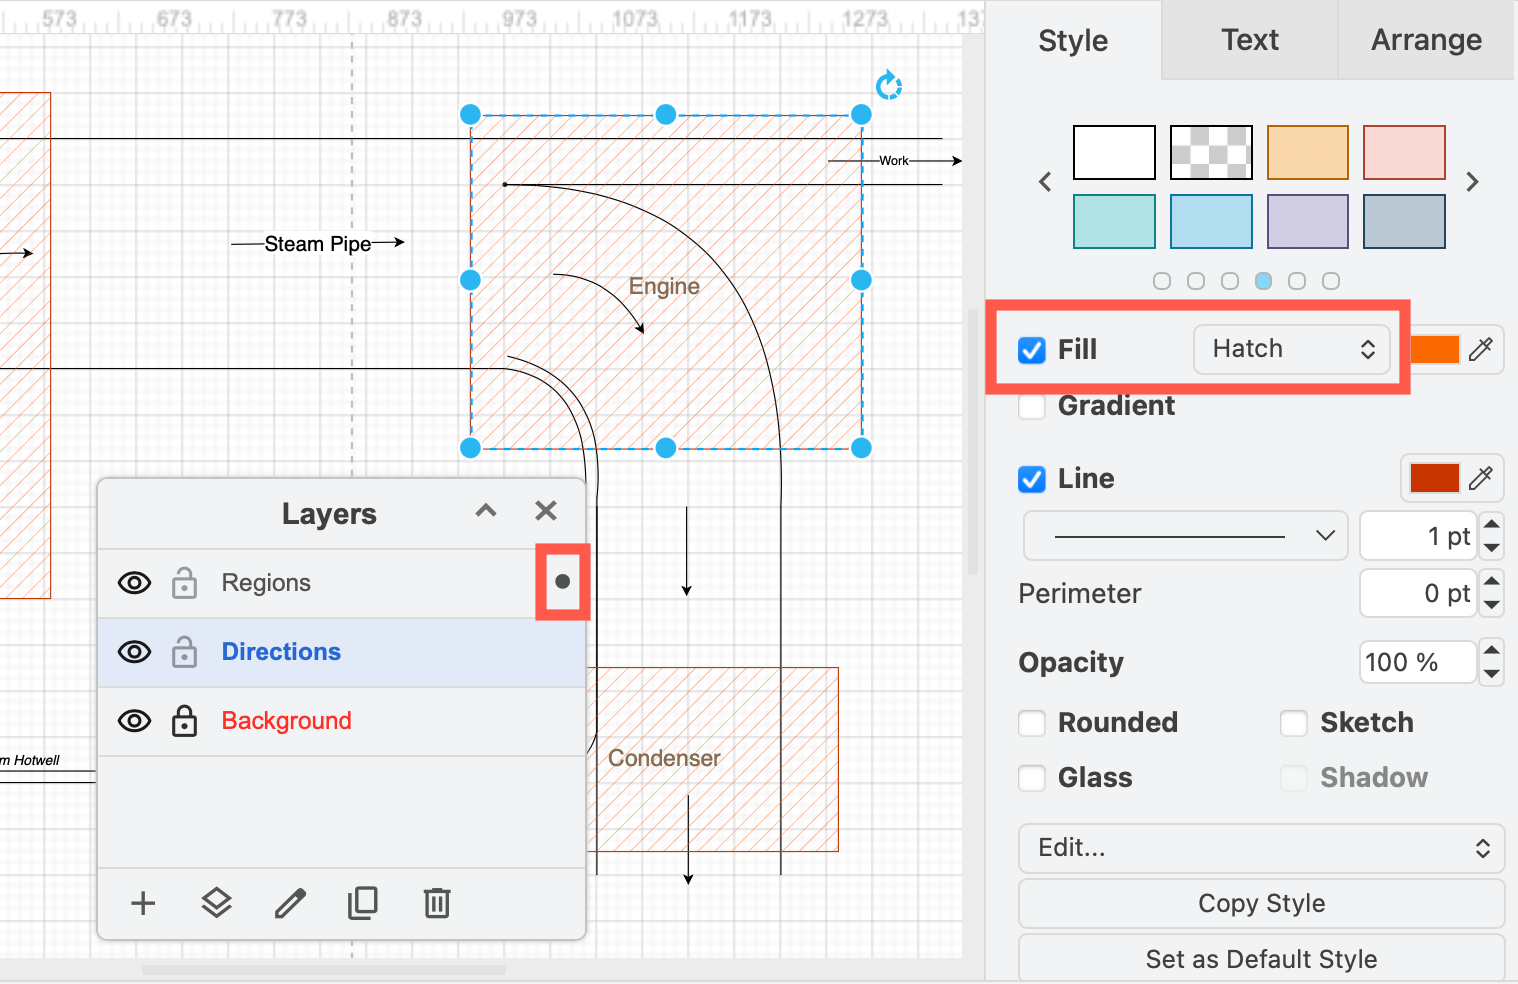Click the rename layer pencil icon
Image resolution: width=1518 pixels, height=984 pixels.
pyautogui.click(x=290, y=903)
